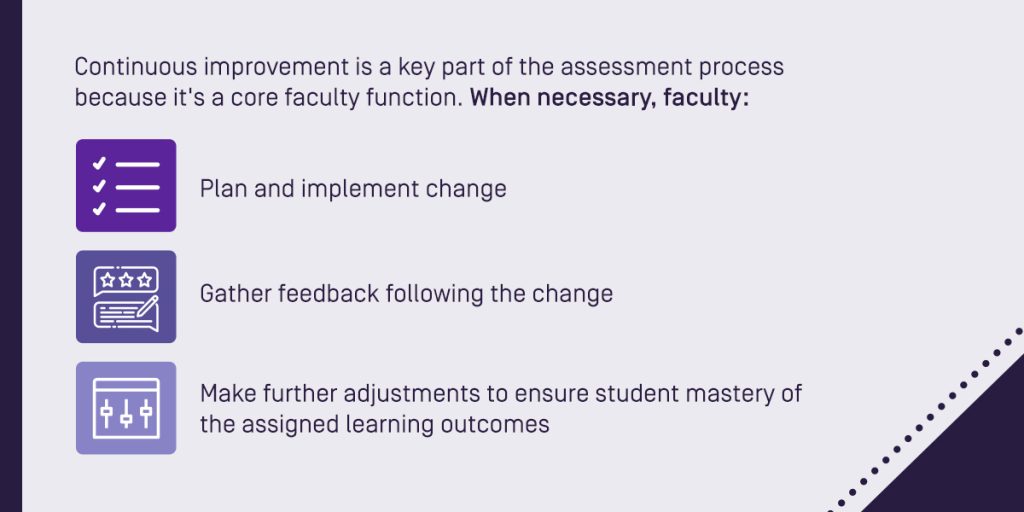
Task: Click "Gather feedback following the change" text
Action: [x=406, y=294]
